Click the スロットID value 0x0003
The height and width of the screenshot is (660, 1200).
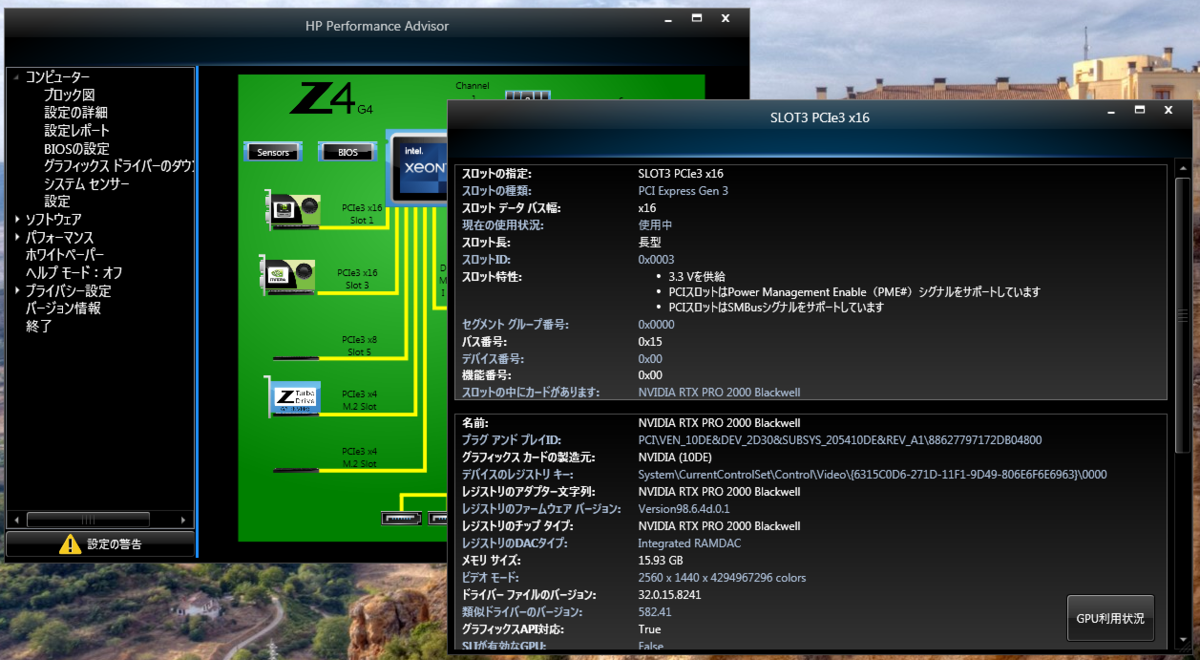pyautogui.click(x=656, y=259)
